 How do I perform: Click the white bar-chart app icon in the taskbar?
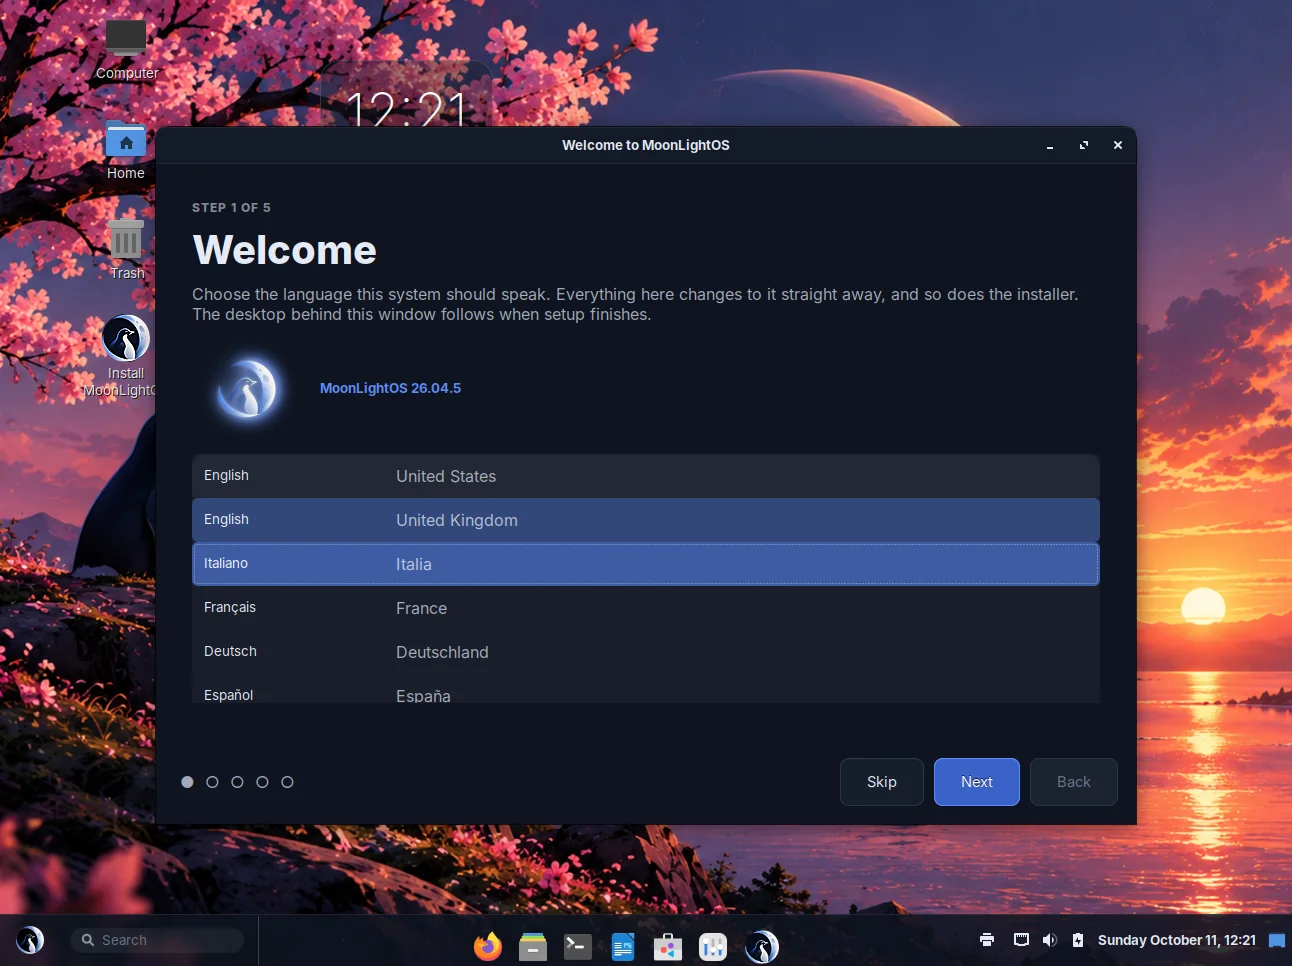[x=713, y=946]
